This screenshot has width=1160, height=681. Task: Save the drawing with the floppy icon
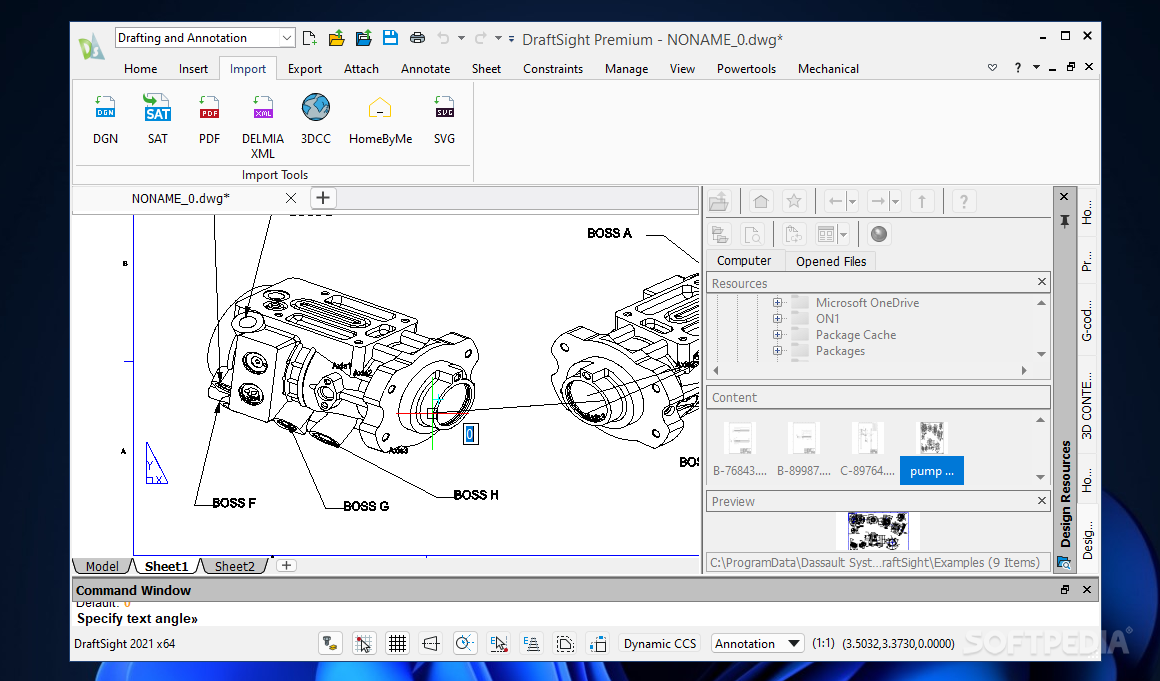[390, 38]
